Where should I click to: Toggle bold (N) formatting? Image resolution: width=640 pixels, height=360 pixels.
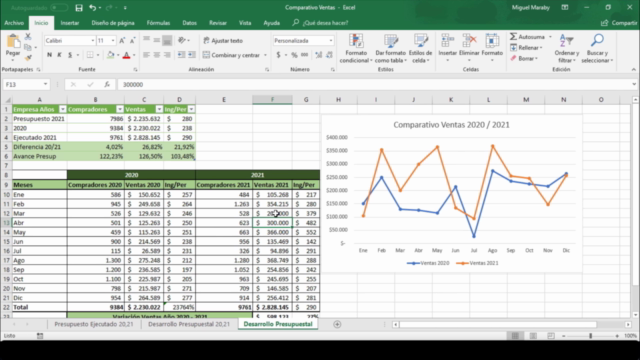coord(49,55)
